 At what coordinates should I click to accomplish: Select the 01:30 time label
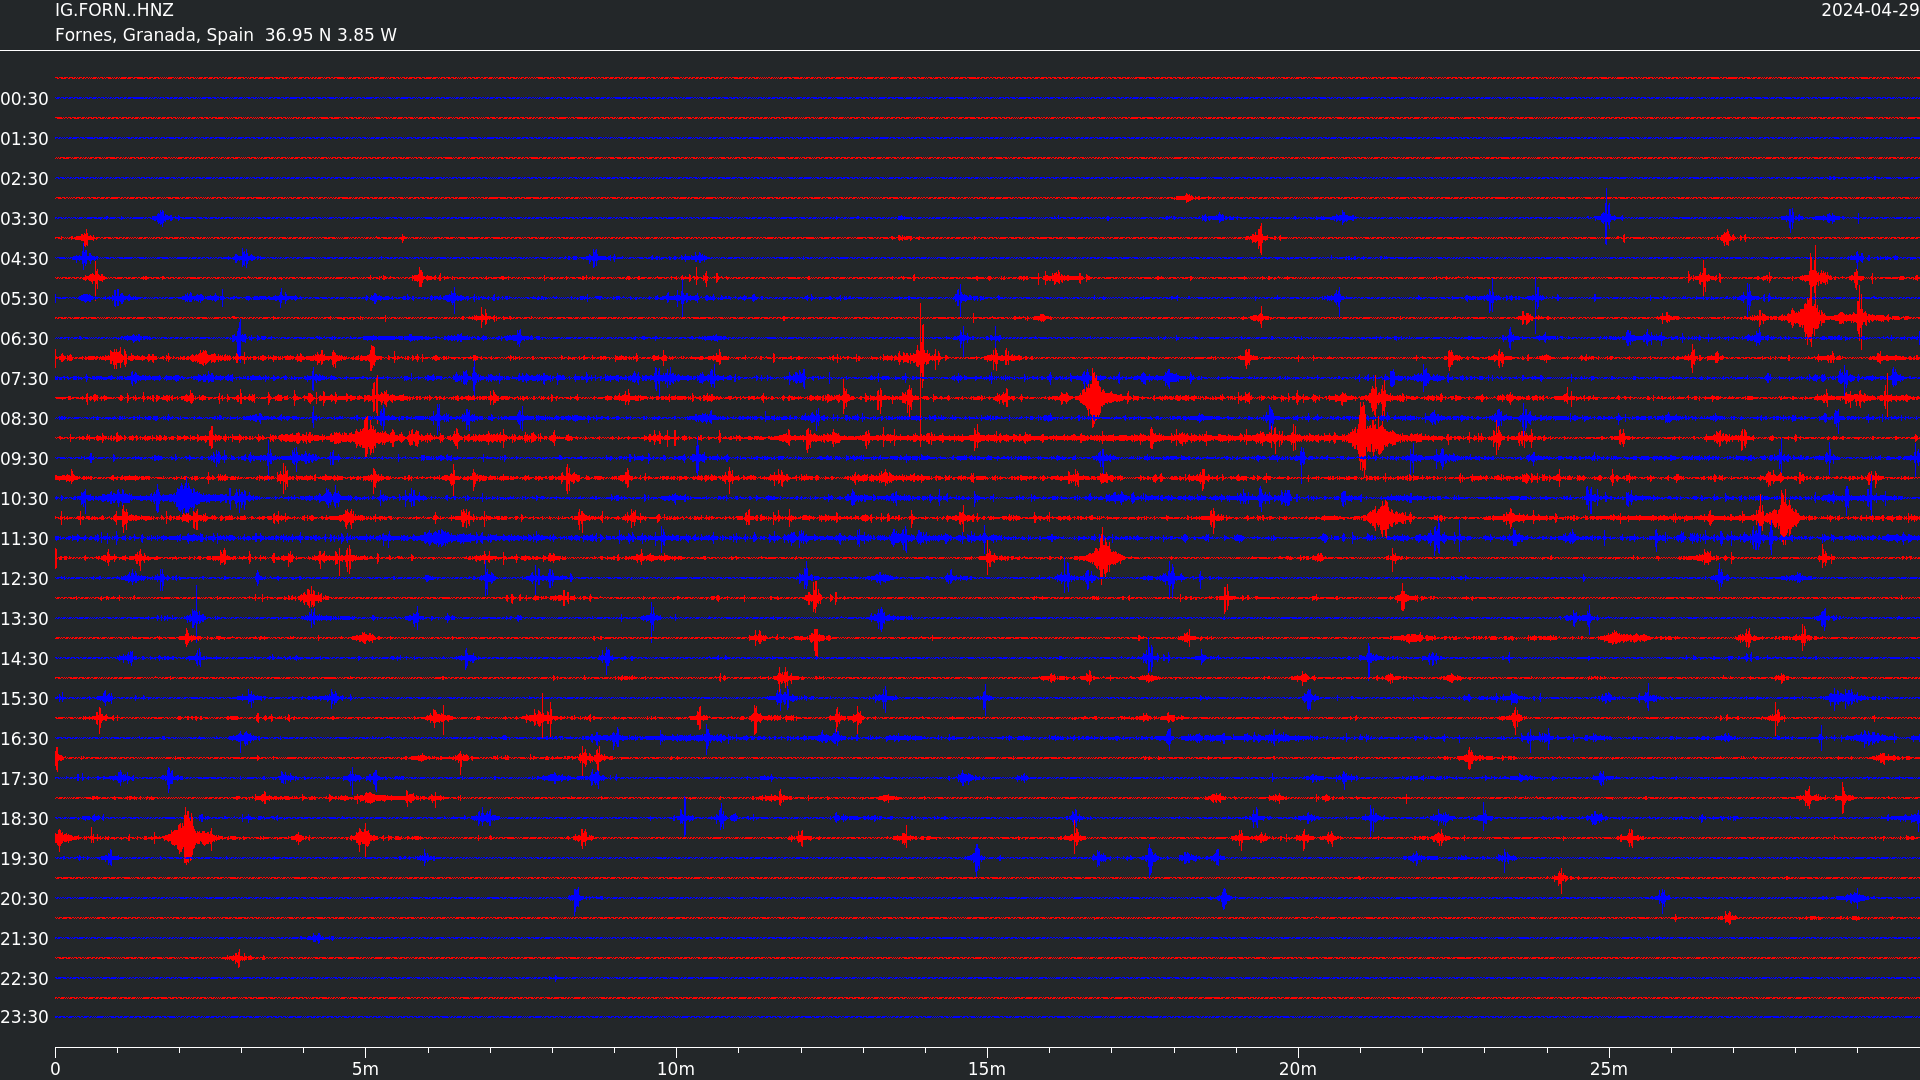[x=25, y=139]
